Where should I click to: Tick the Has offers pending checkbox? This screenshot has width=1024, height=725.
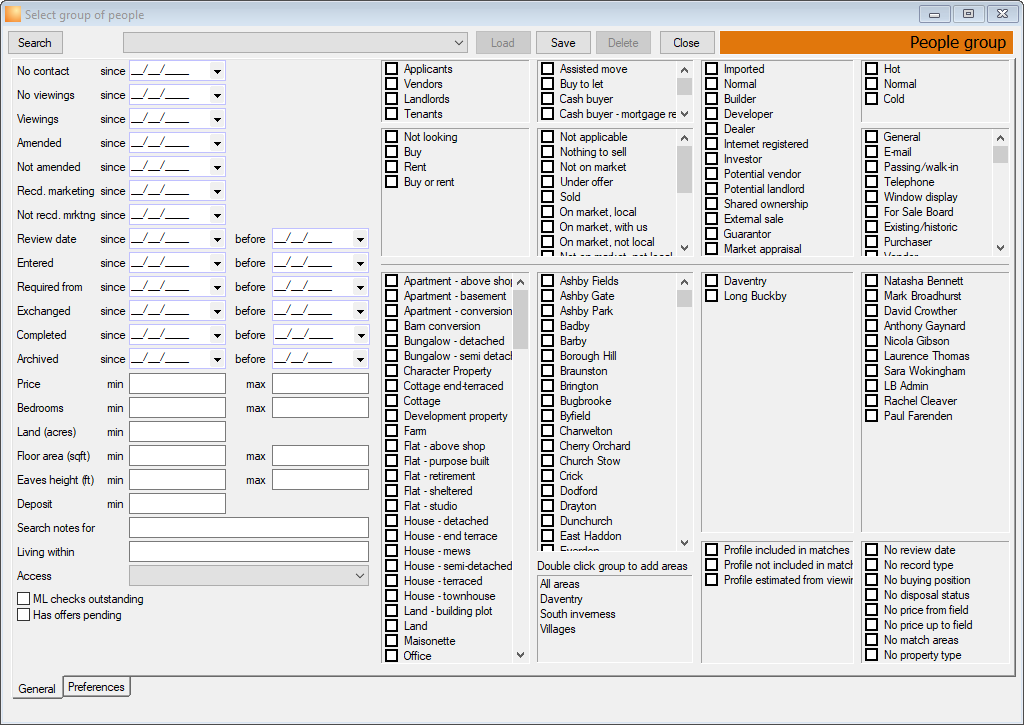[24, 615]
